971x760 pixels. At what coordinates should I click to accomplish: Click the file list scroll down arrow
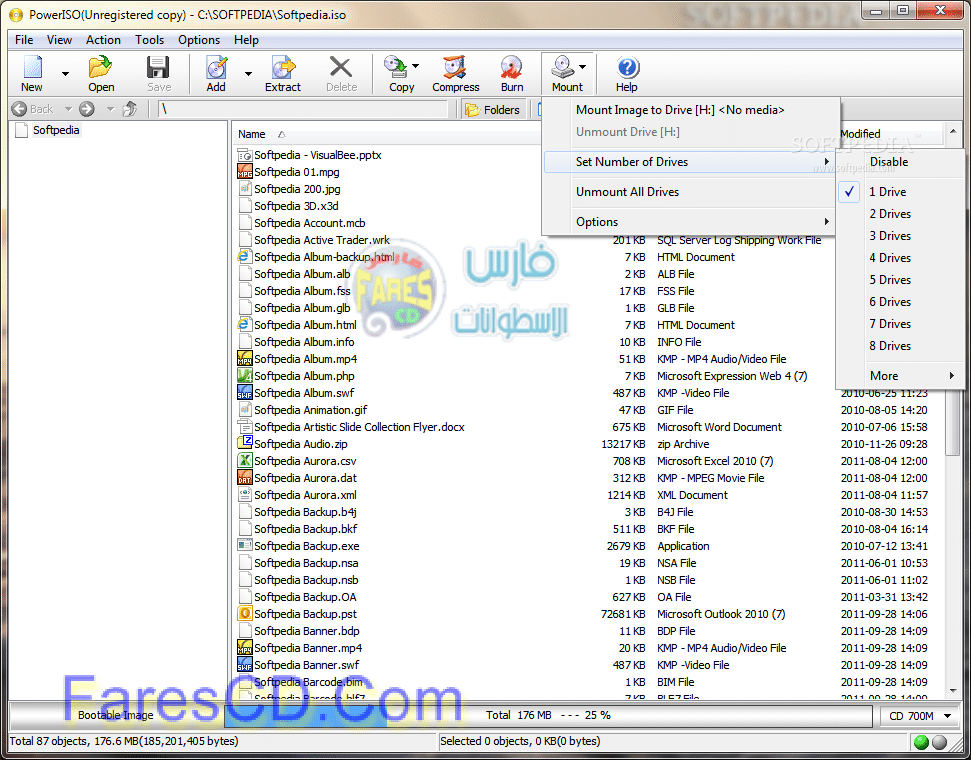952,690
